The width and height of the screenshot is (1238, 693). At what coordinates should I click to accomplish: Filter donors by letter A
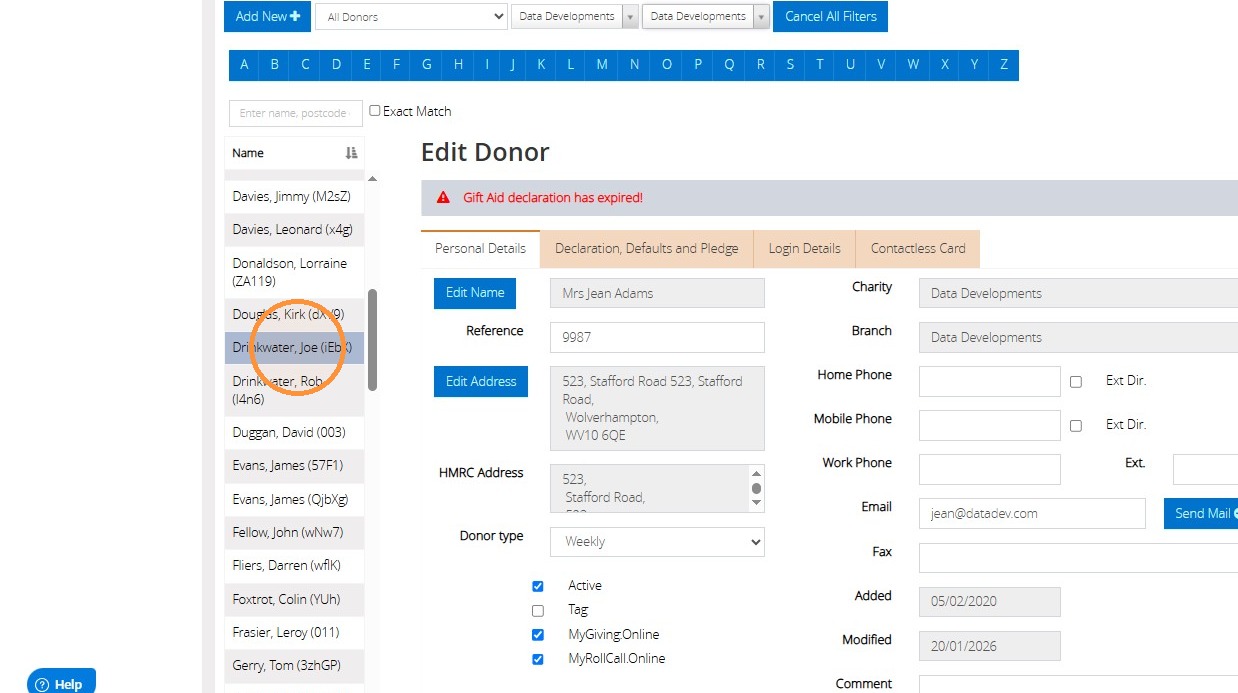tap(244, 65)
